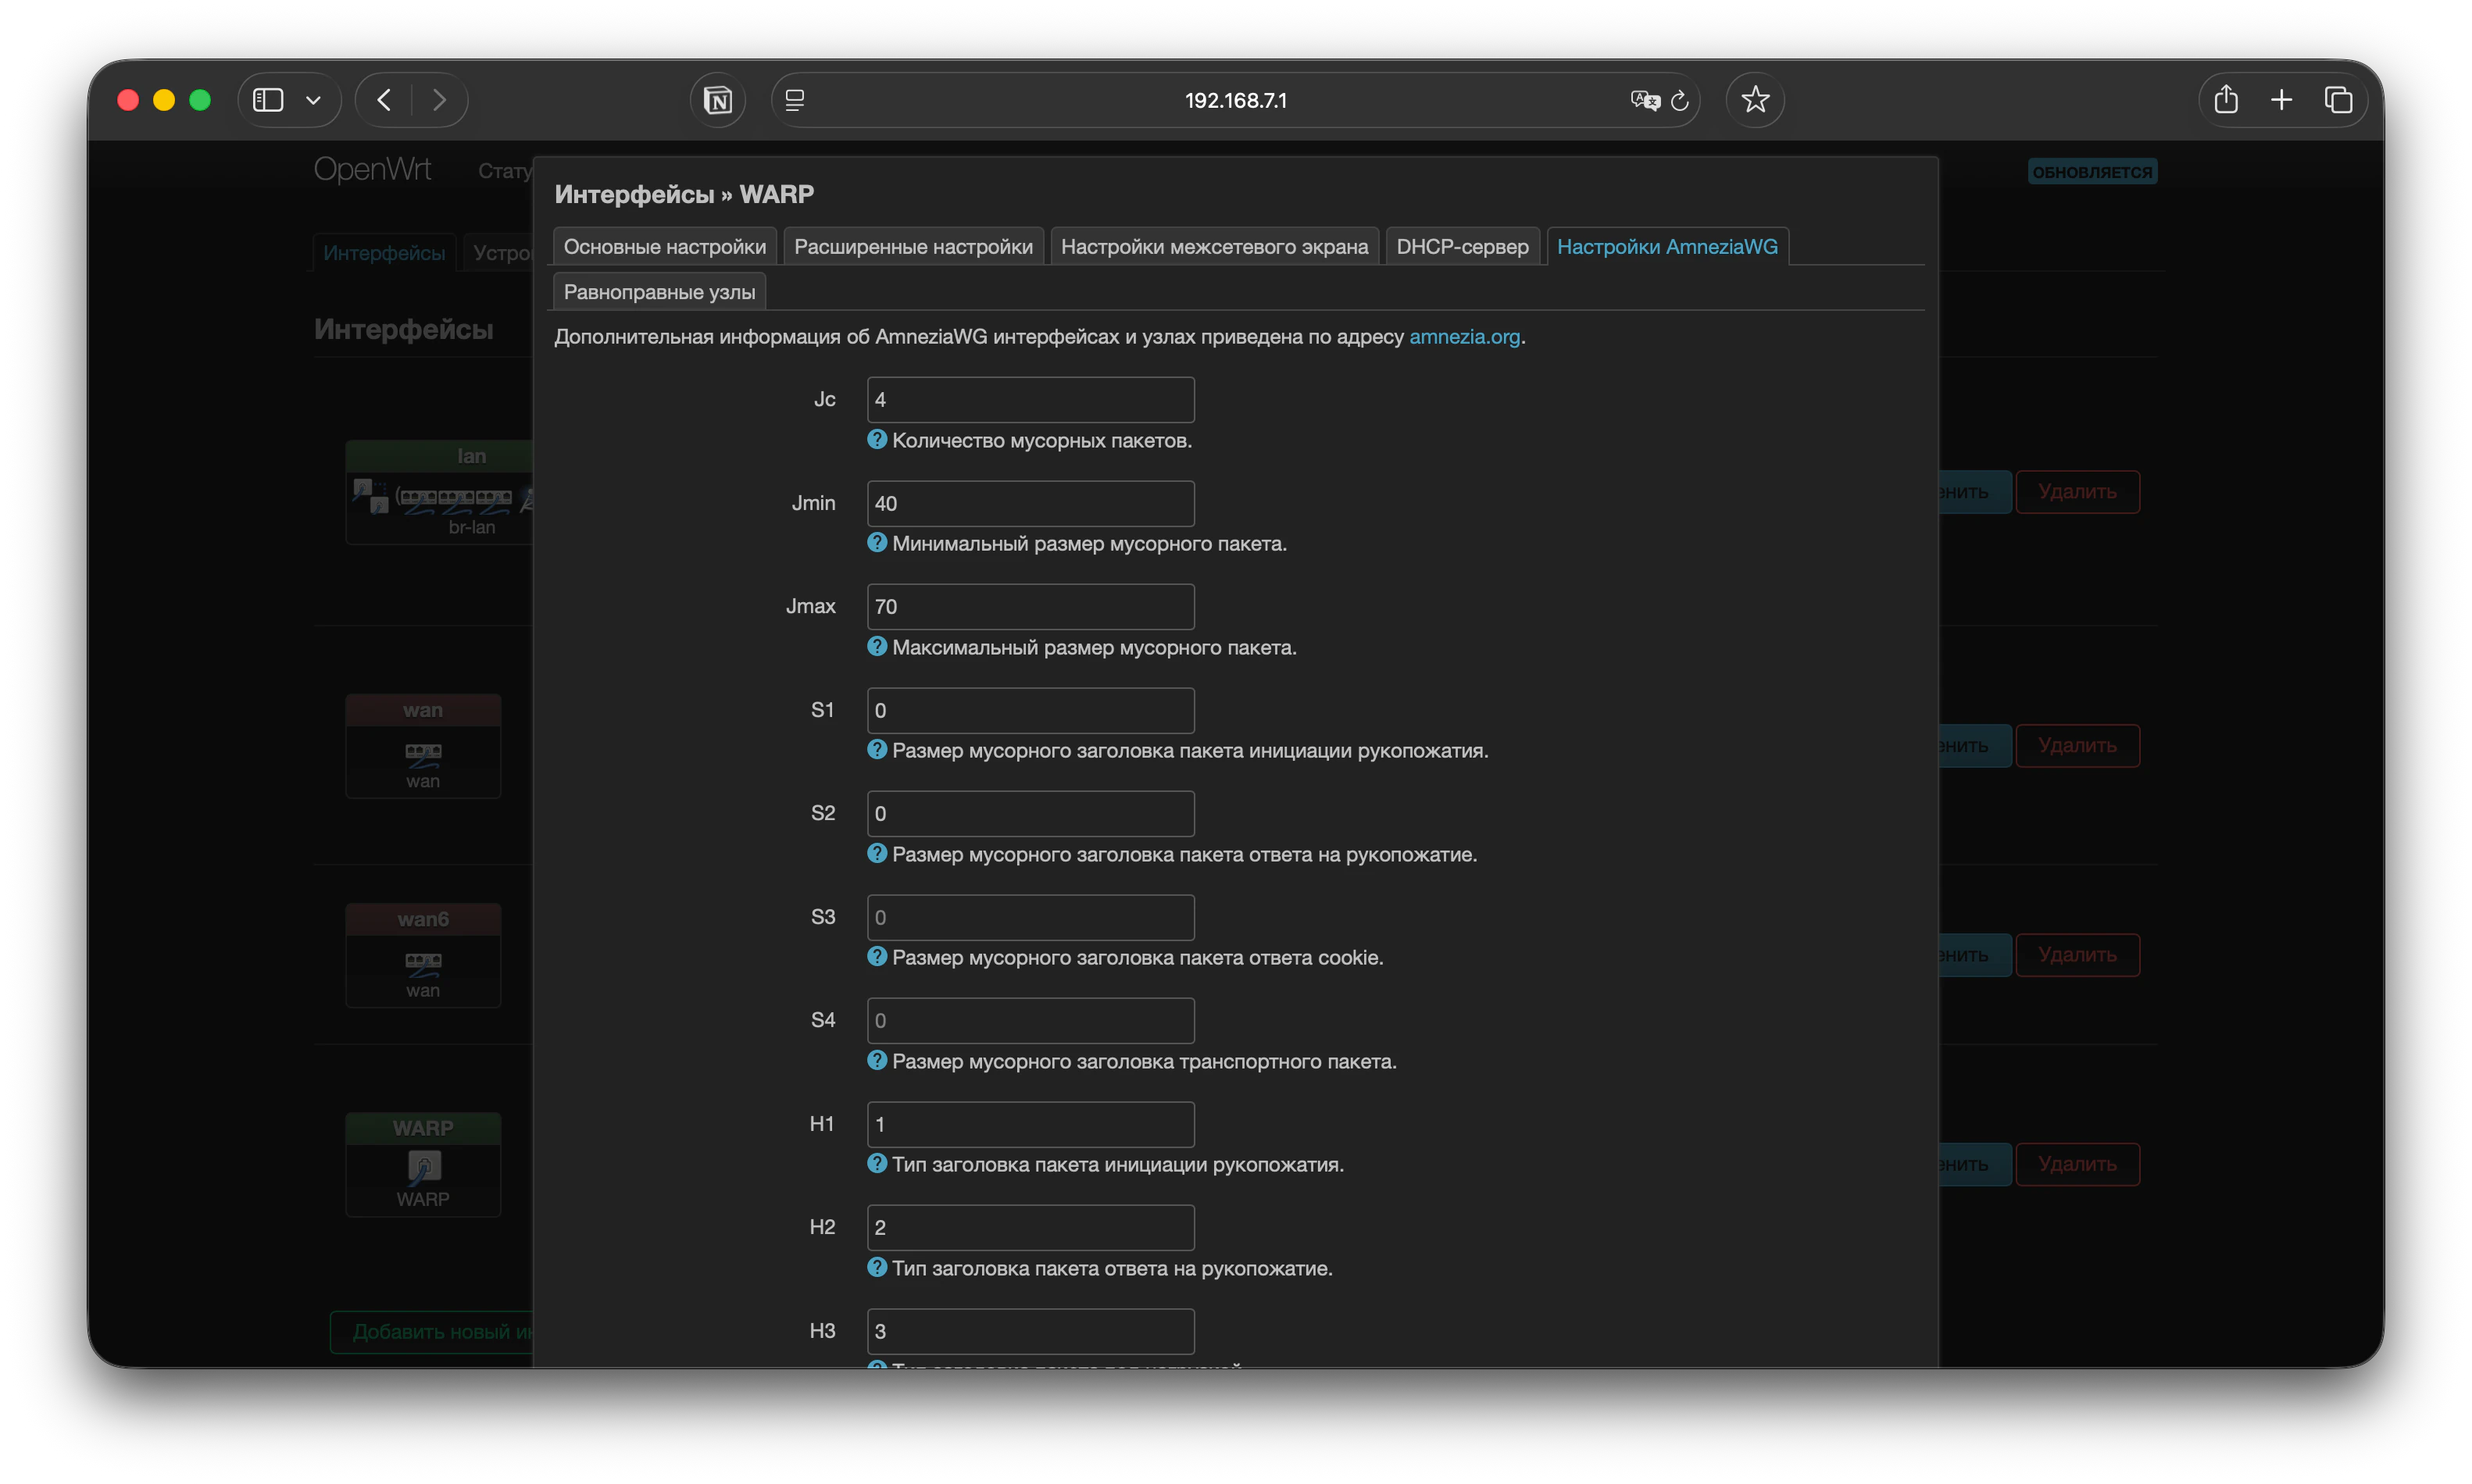Image resolution: width=2472 pixels, height=1484 pixels.
Task: Select the S4 input field
Action: (1030, 1021)
